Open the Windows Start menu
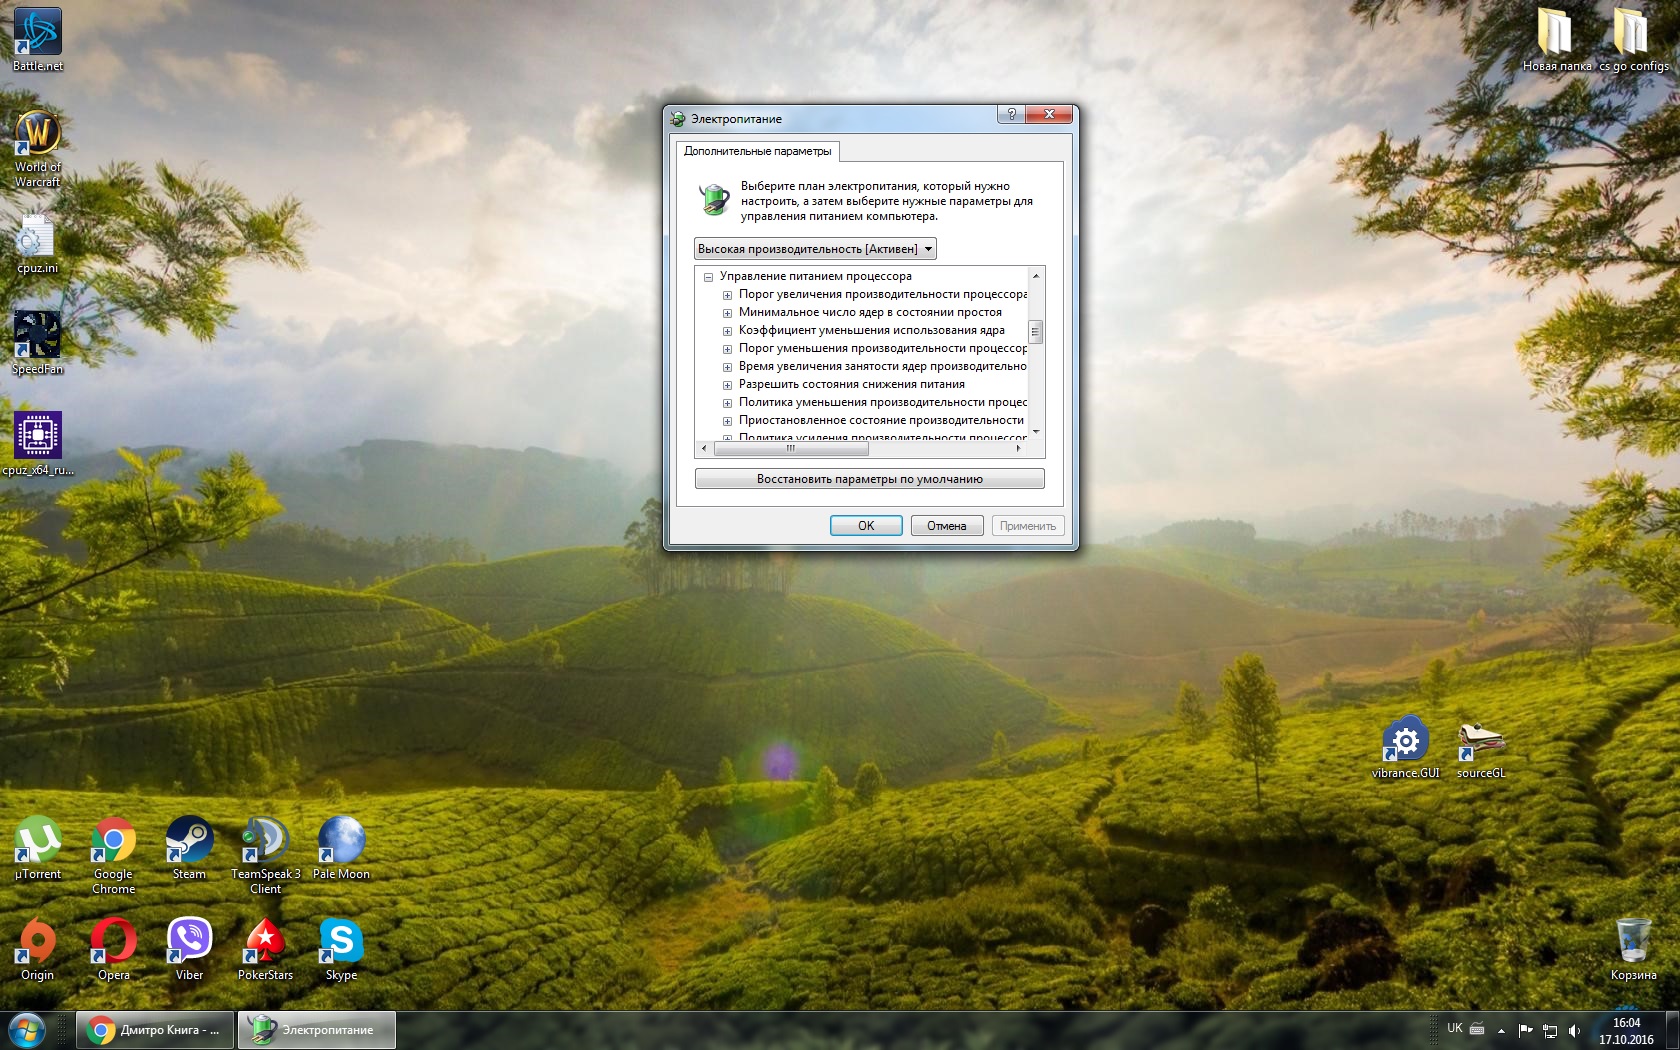 point(26,1030)
